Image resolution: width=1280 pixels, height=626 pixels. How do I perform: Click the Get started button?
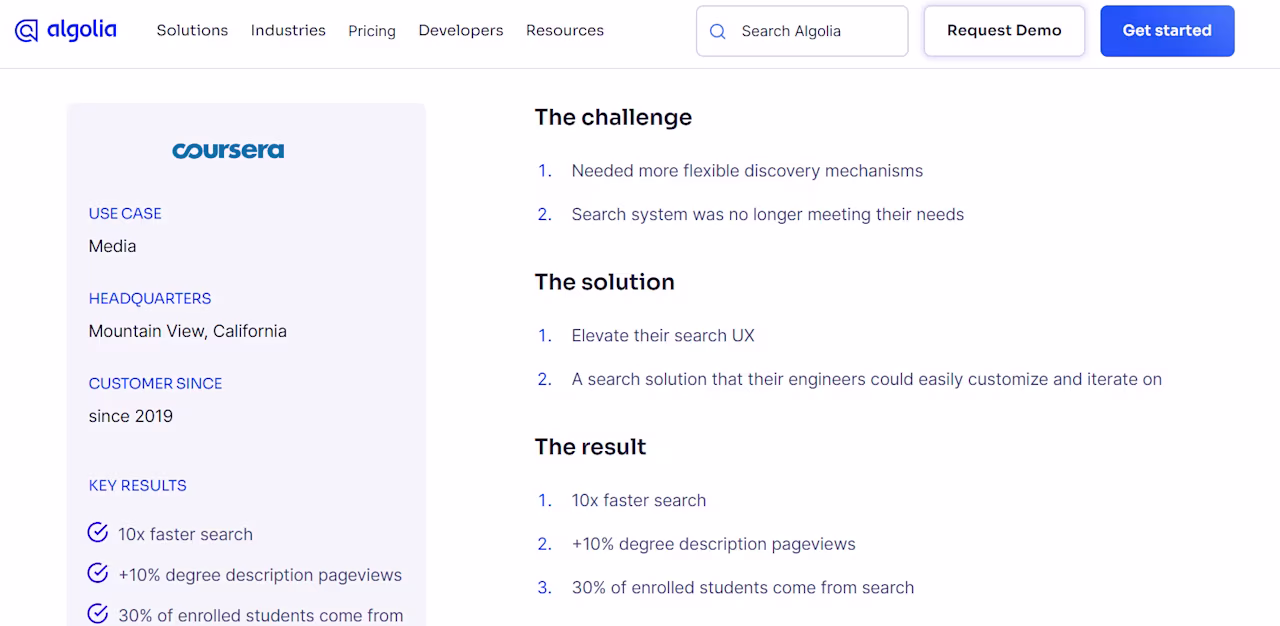(x=1167, y=31)
